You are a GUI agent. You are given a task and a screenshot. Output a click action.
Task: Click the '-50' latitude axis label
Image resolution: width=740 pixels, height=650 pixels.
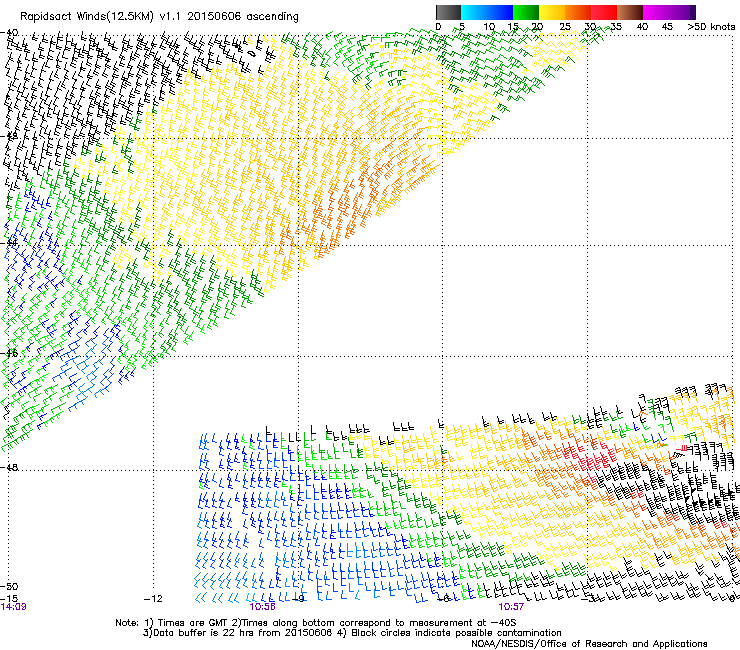[x=9, y=587]
